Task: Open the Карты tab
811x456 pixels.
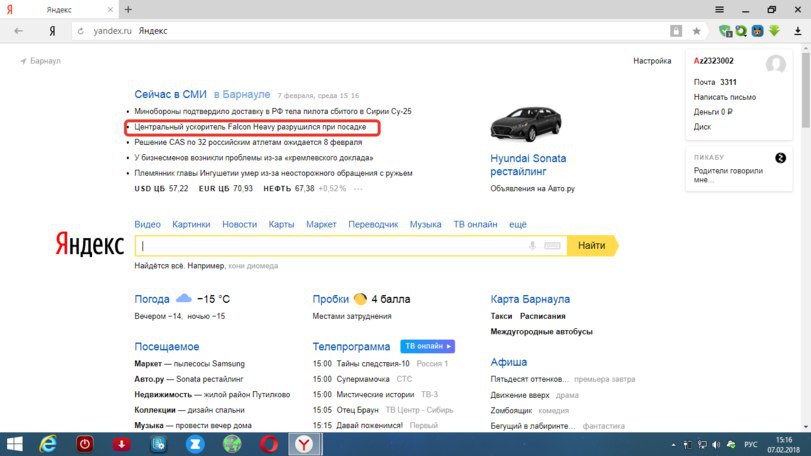Action: pos(281,224)
